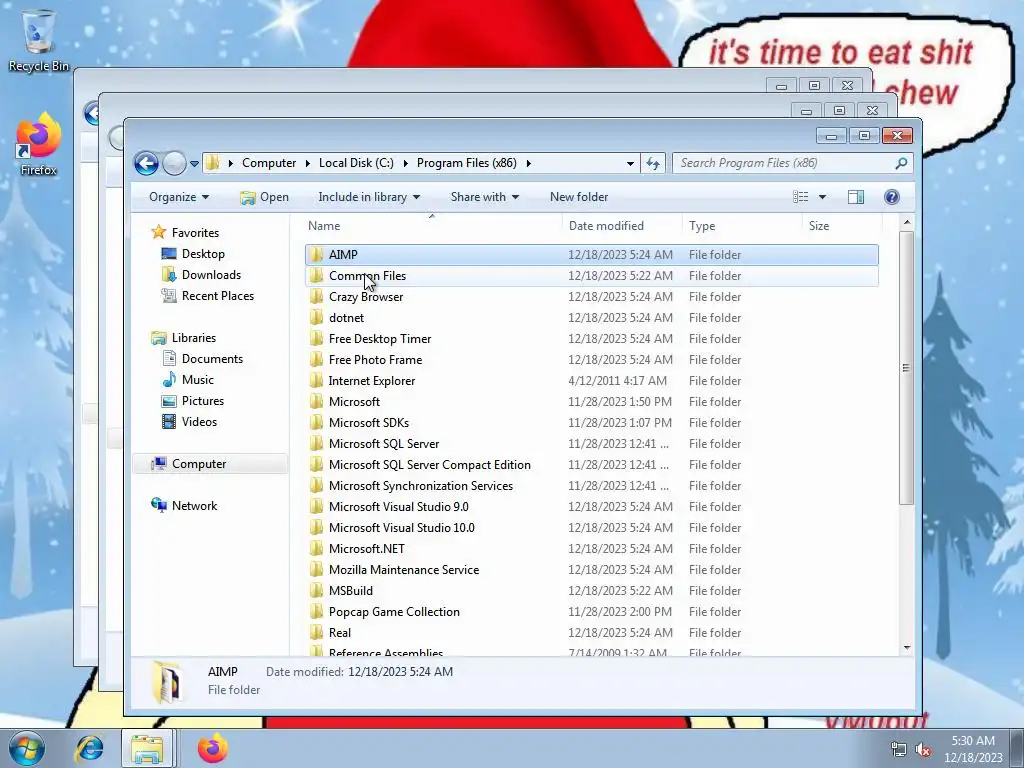
Task: Select Microsoft Visual Studio 9.0 folder icon
Action: click(x=316, y=507)
